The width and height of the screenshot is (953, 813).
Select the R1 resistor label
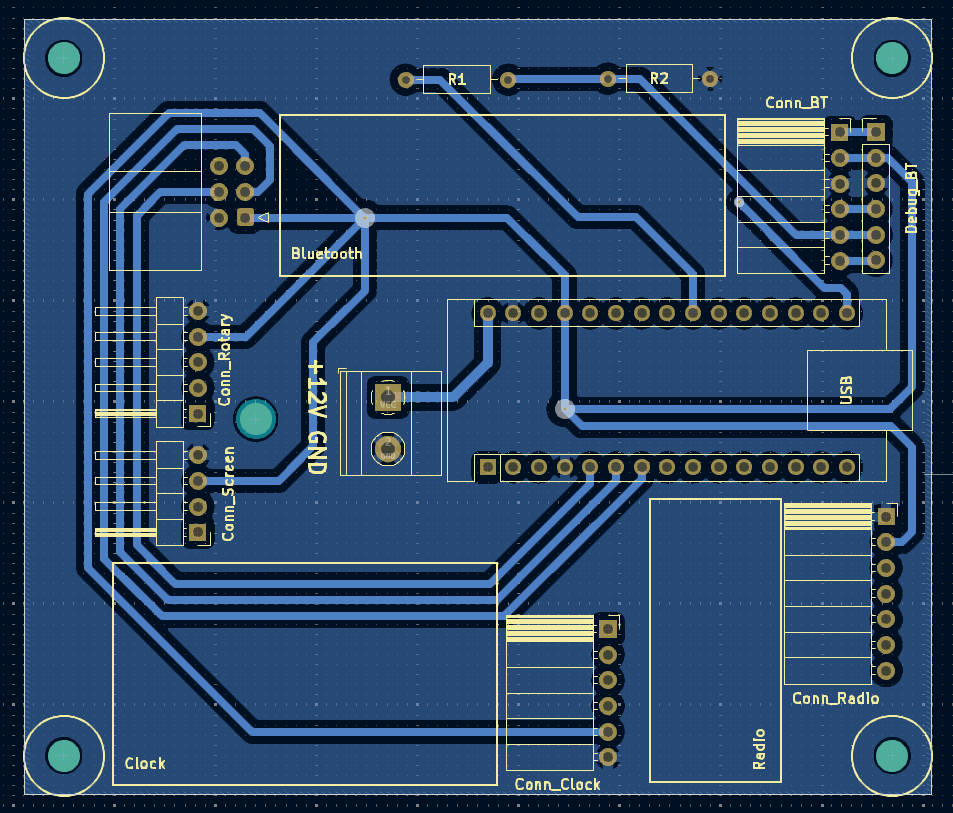pyautogui.click(x=457, y=79)
